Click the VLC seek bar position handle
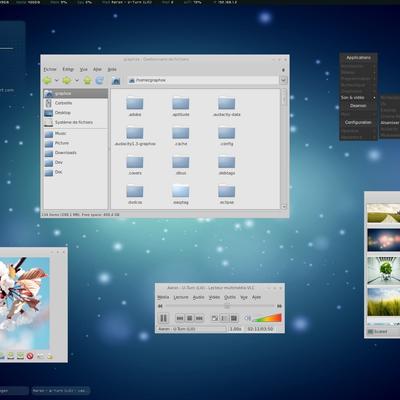Image resolution: width=400 pixels, height=400 pixels. (x=227, y=306)
